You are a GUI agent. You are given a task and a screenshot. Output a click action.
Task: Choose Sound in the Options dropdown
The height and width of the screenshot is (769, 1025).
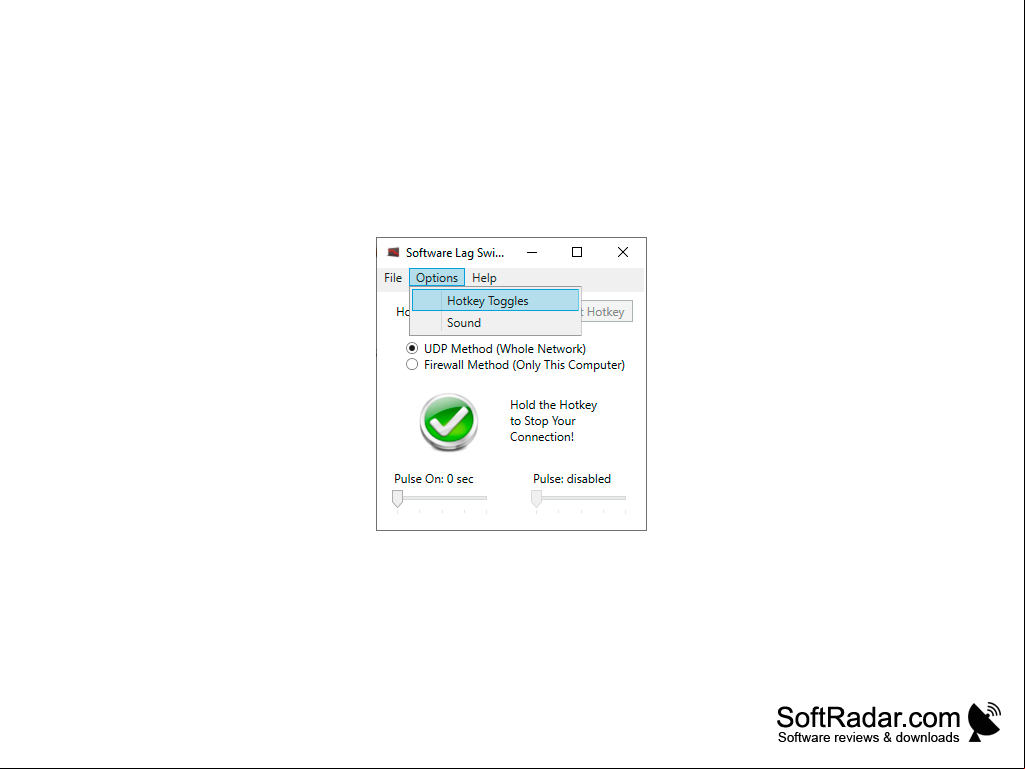point(496,323)
